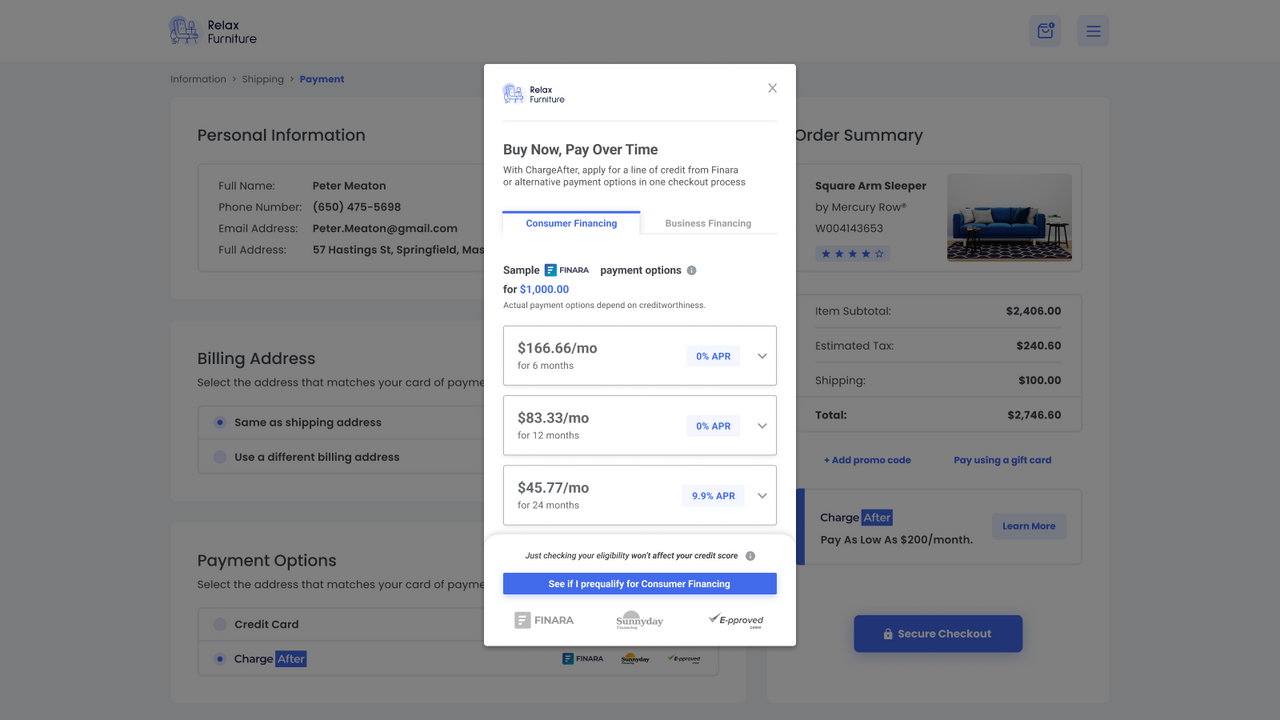The width and height of the screenshot is (1280, 720).
Task: Click the email Peter.Meaton@gmail.com
Action: pos(385,229)
